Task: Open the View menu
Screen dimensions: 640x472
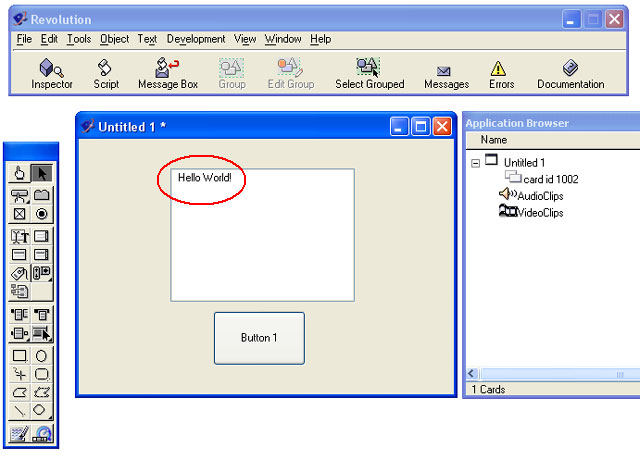Action: point(245,39)
